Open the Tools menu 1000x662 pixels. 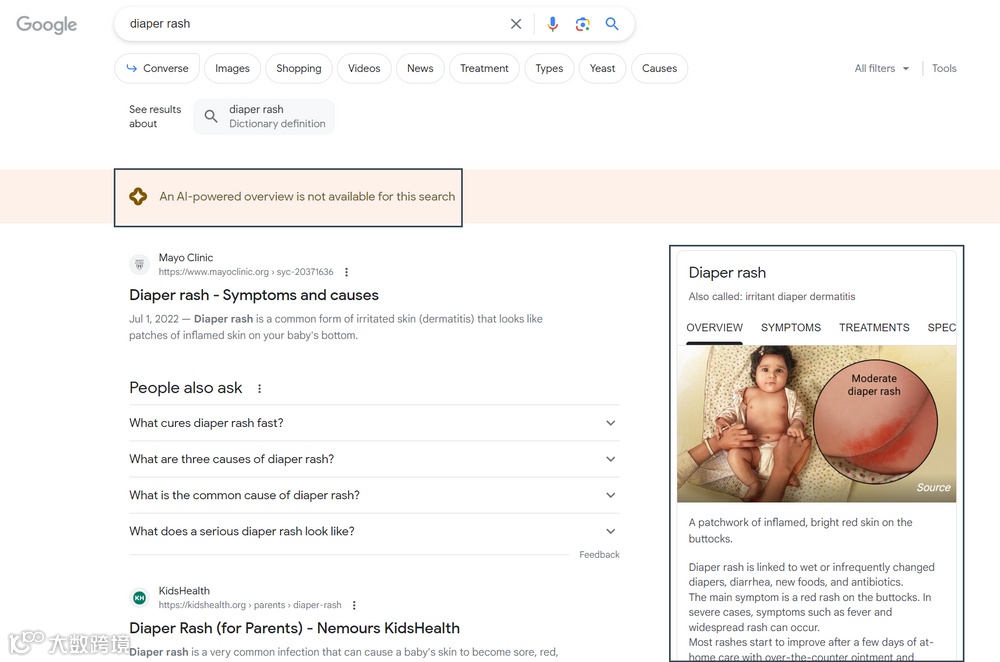coord(944,68)
